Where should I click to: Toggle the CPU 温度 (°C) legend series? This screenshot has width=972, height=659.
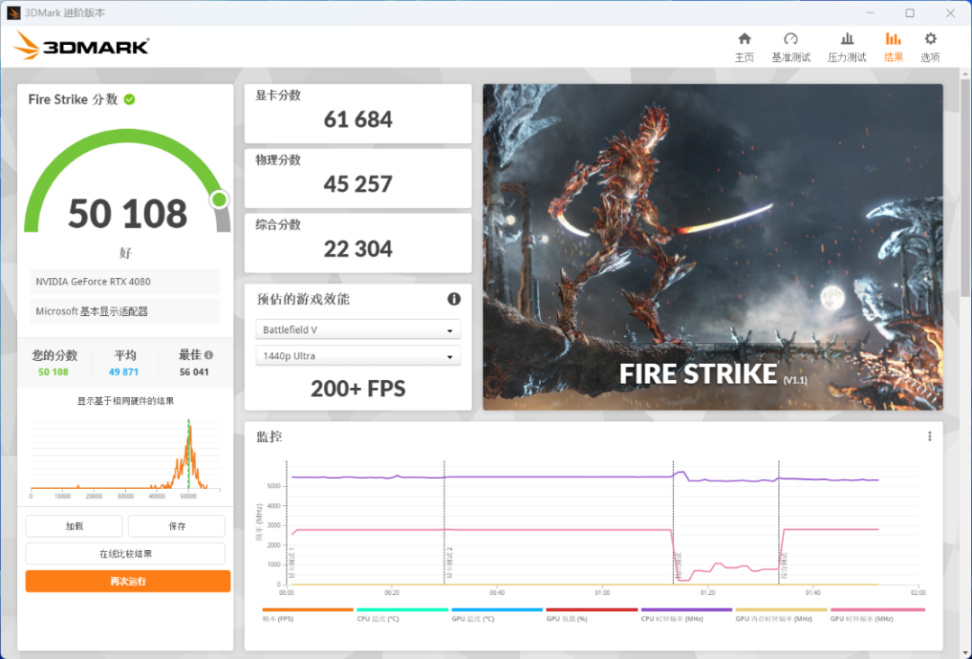pyautogui.click(x=402, y=614)
